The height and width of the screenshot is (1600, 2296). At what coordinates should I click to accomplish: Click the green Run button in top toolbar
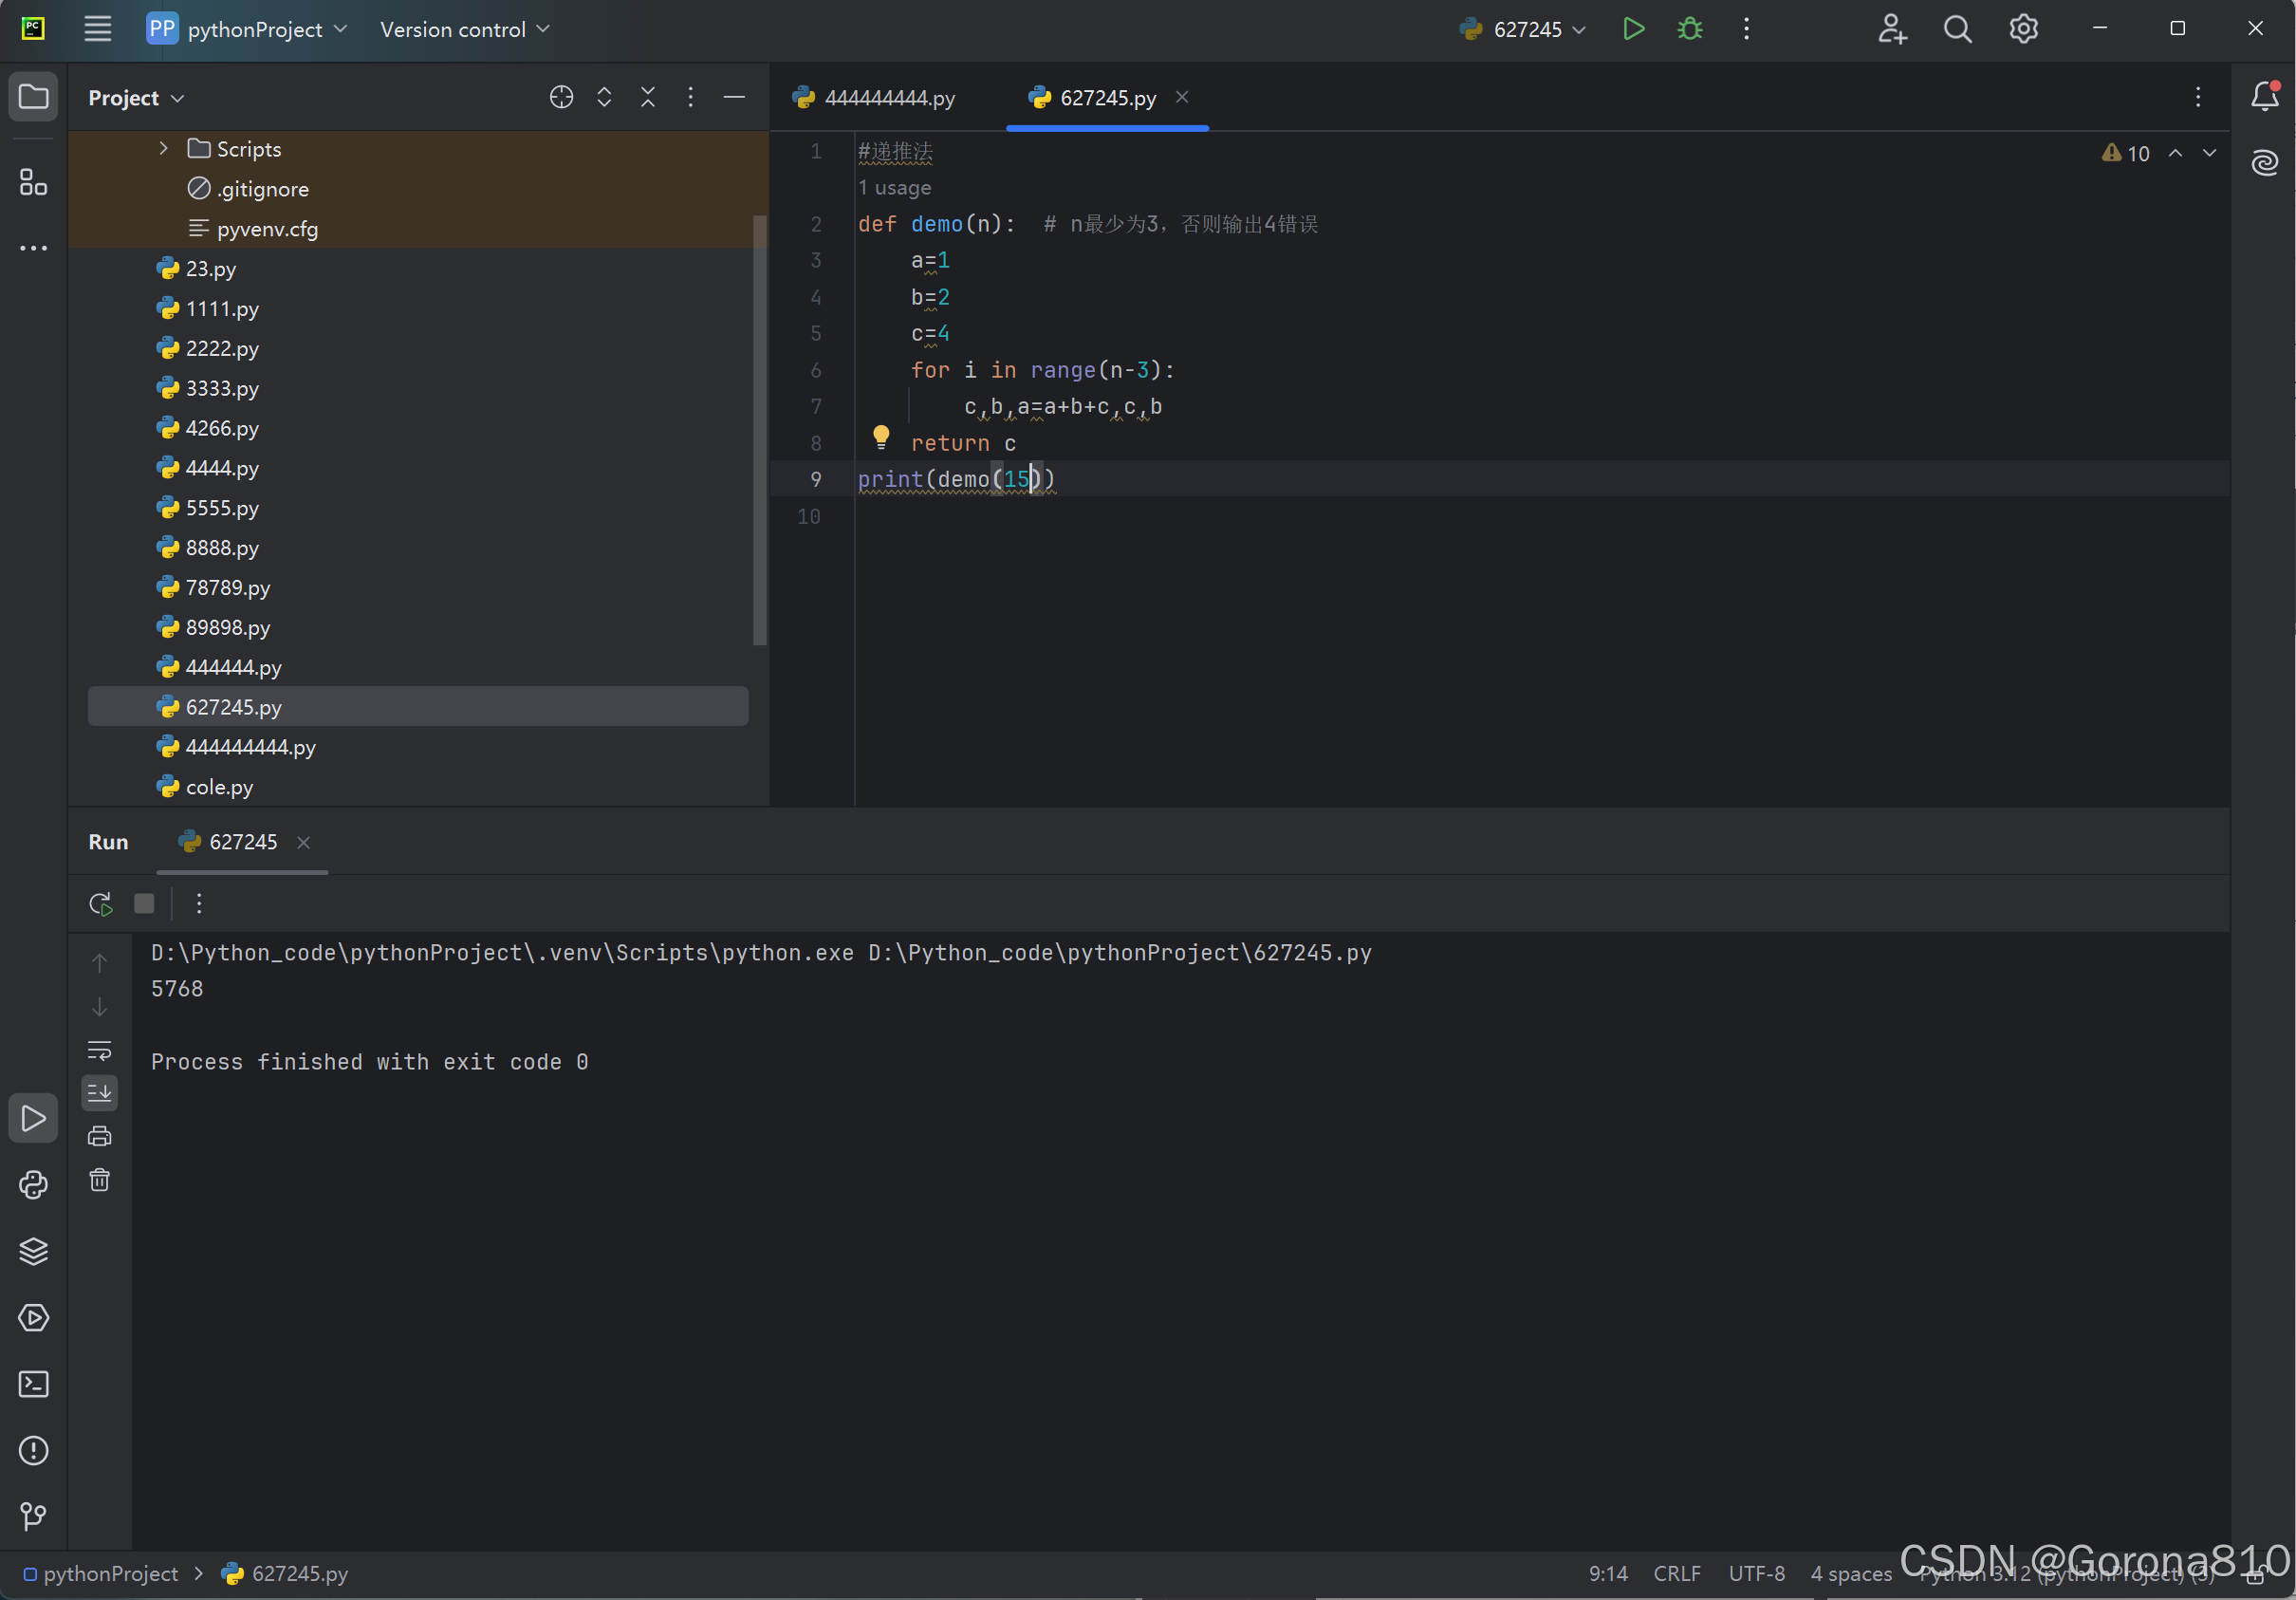pos(1633,29)
